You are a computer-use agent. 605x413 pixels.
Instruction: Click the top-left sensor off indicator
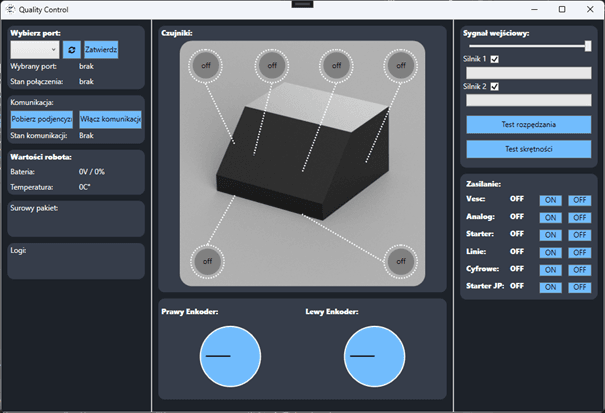tap(206, 66)
